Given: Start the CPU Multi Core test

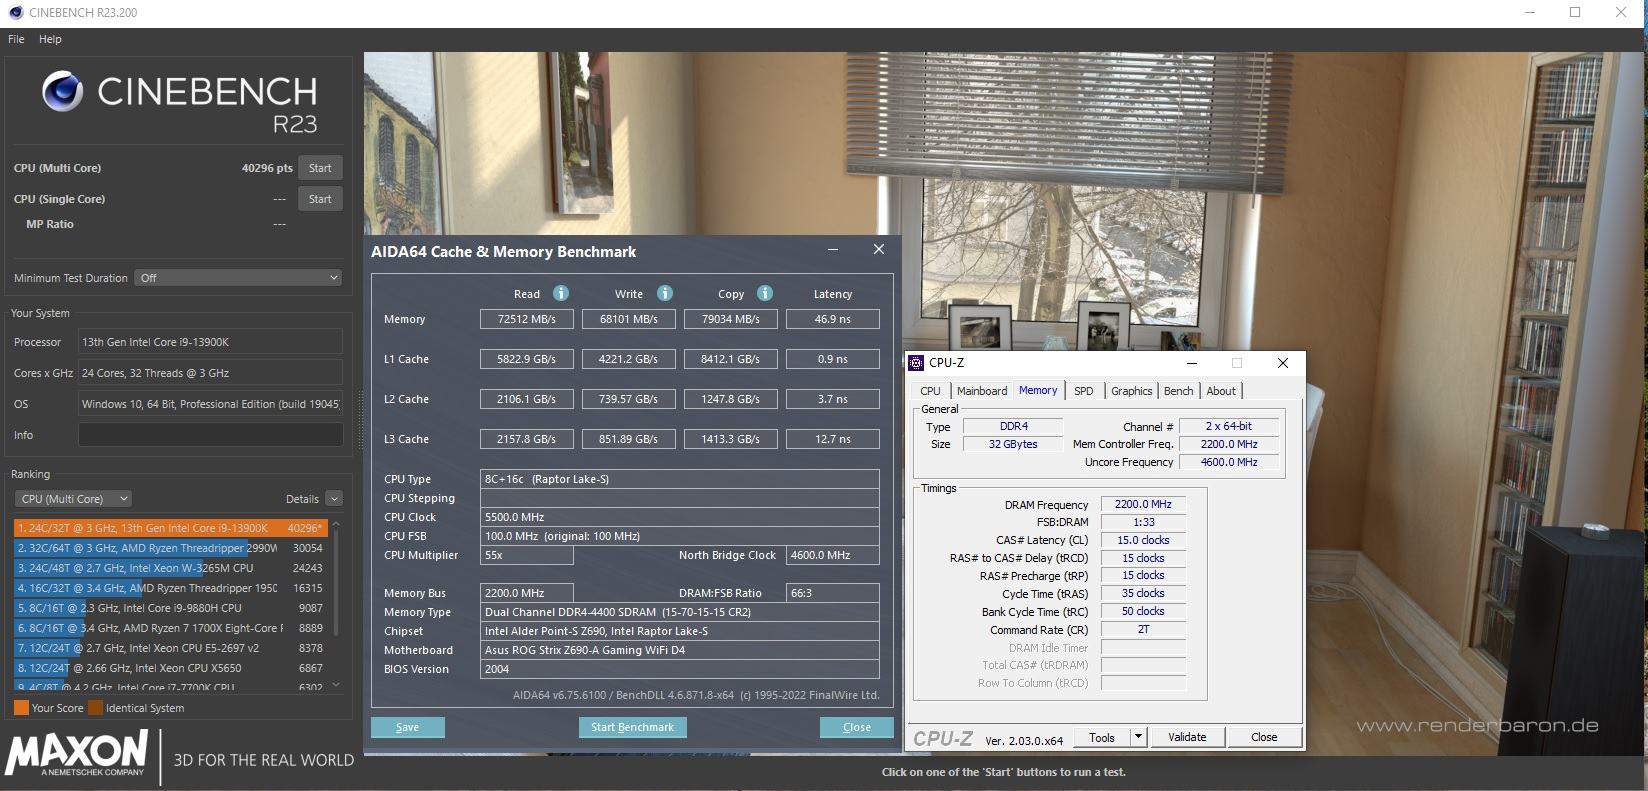Looking at the screenshot, I should 320,168.
